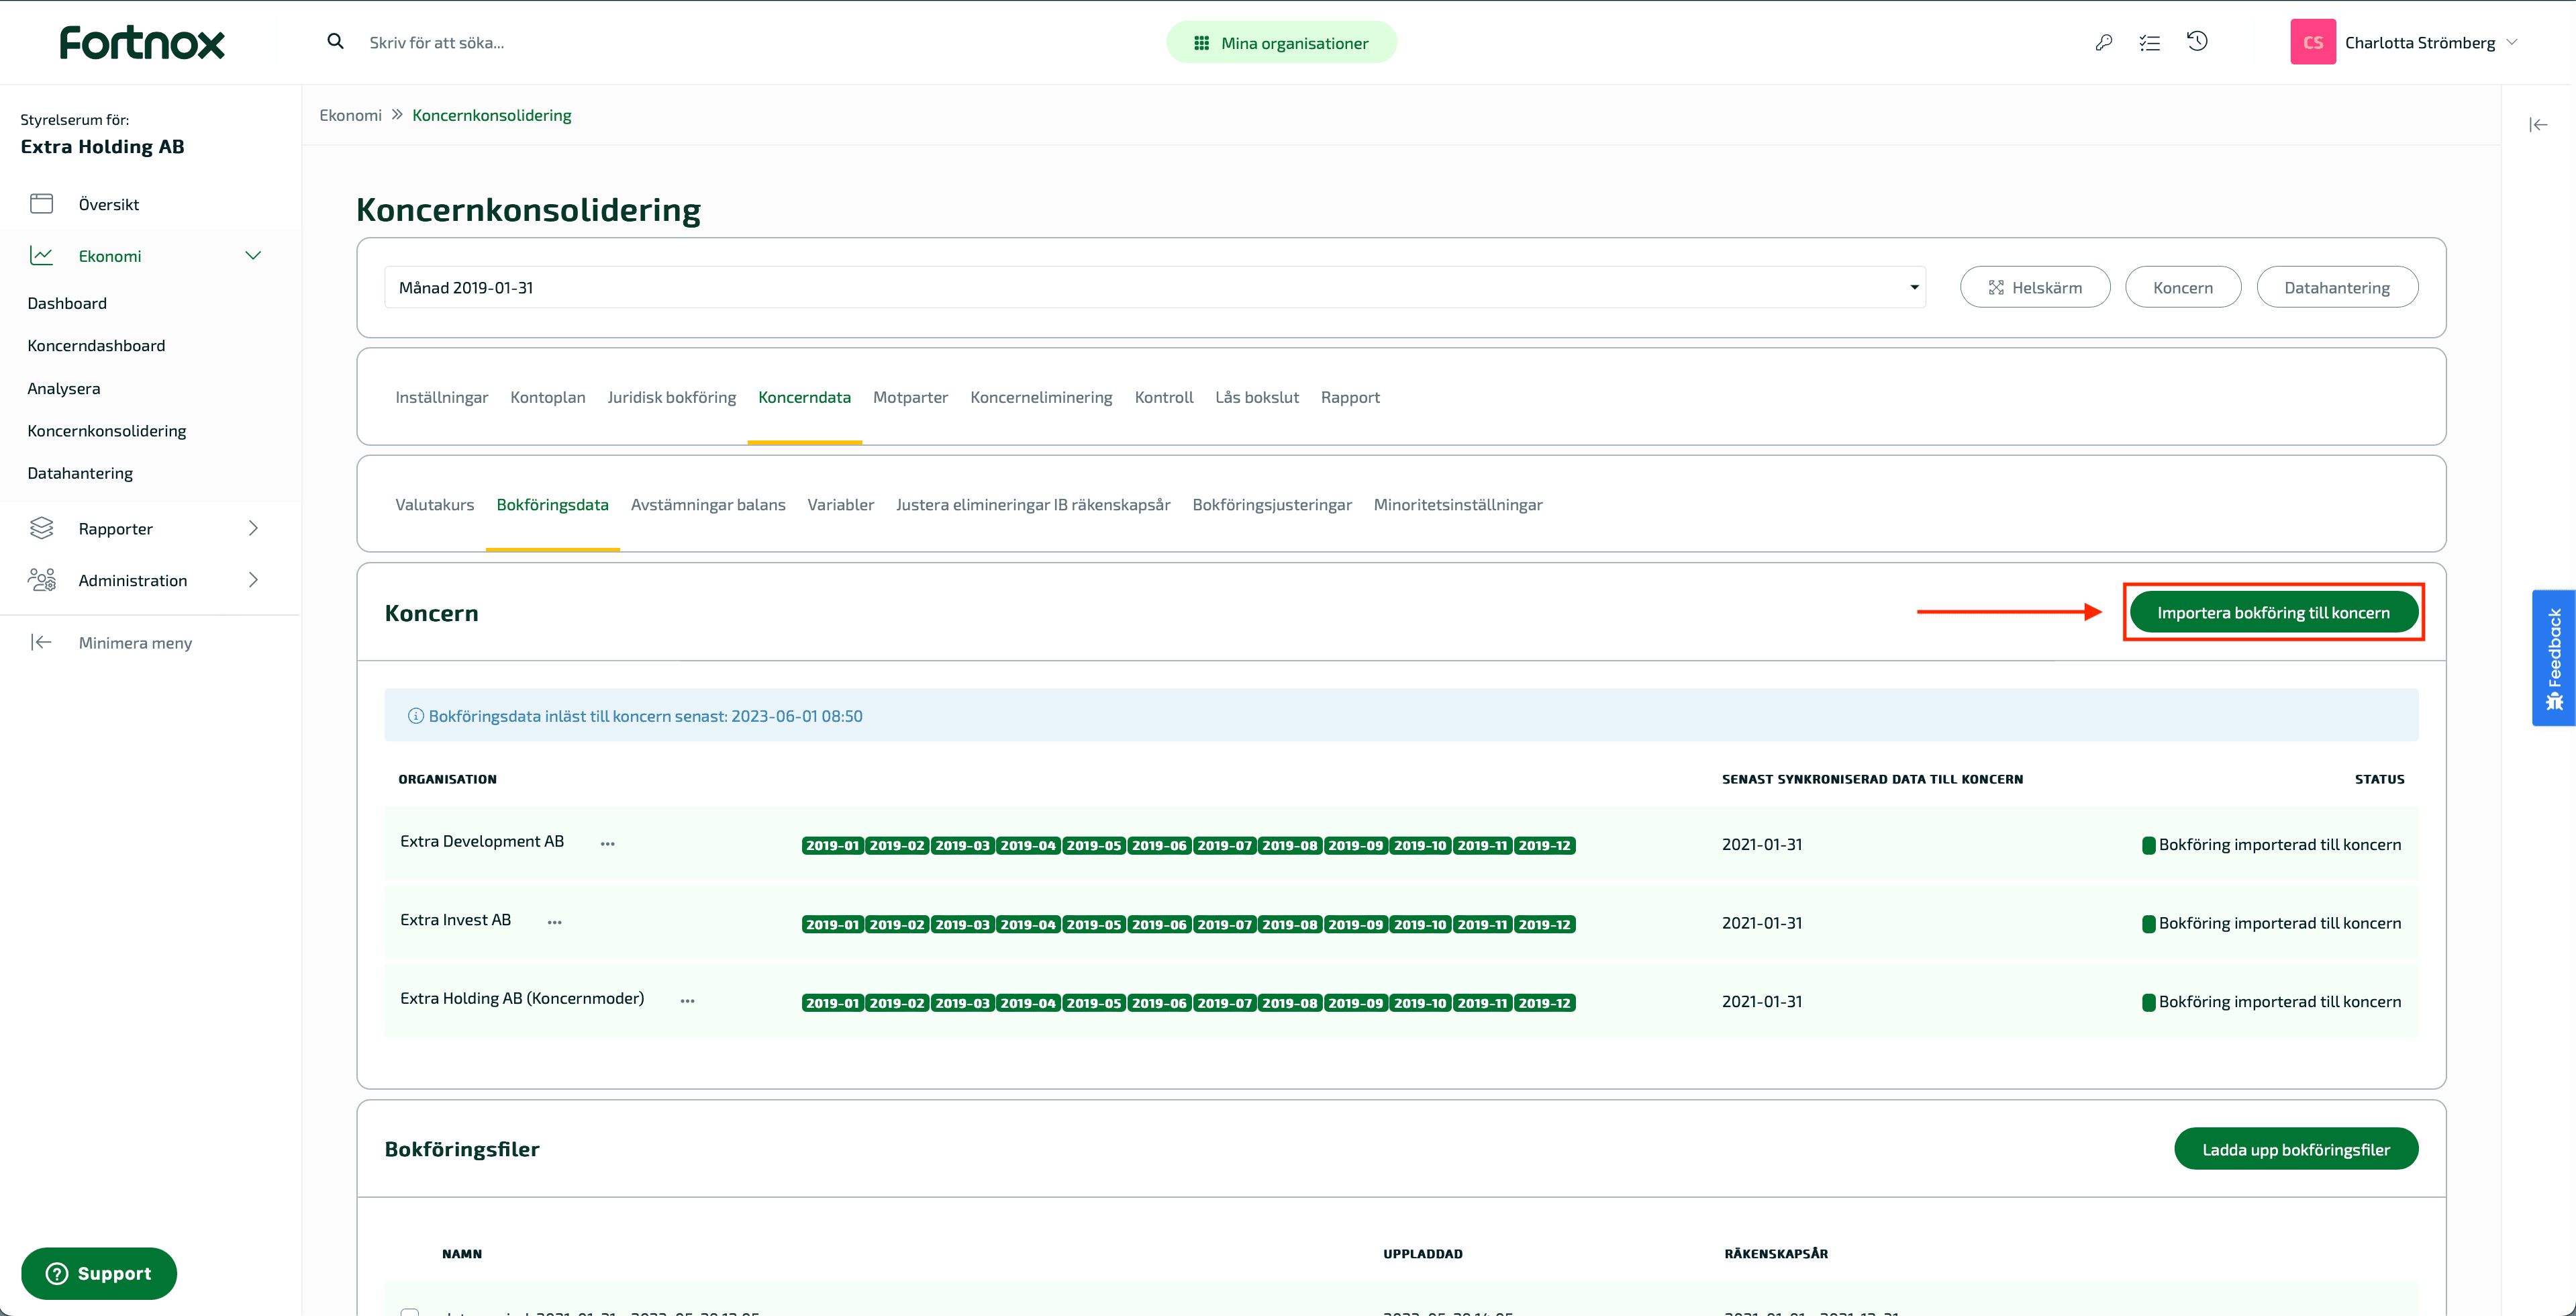Open the checklist icon in top bar
This screenshot has height=1316, width=2576.
pos(2149,43)
